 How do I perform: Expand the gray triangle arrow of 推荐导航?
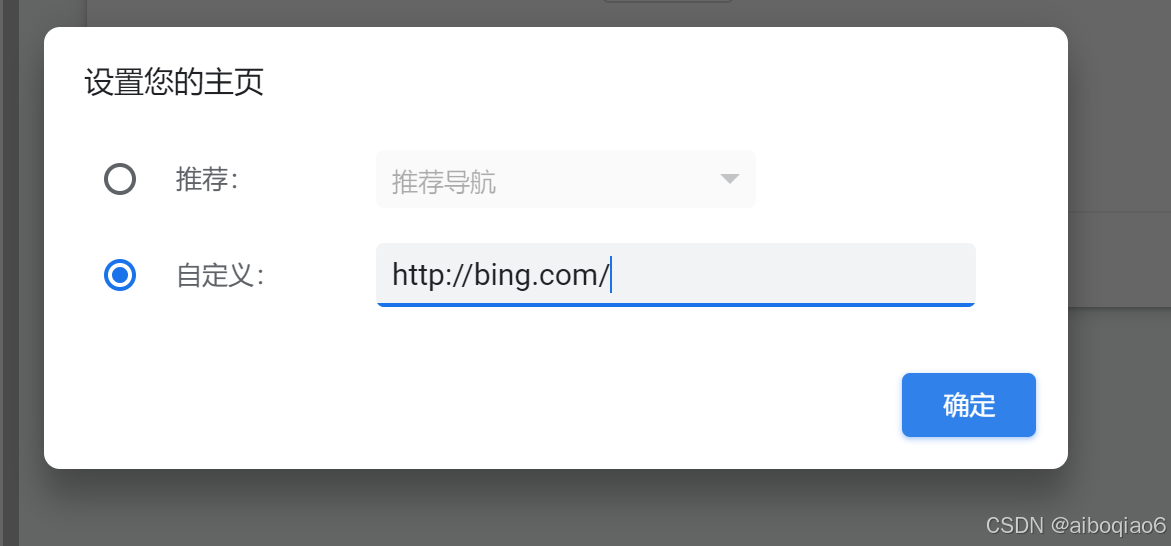[730, 179]
